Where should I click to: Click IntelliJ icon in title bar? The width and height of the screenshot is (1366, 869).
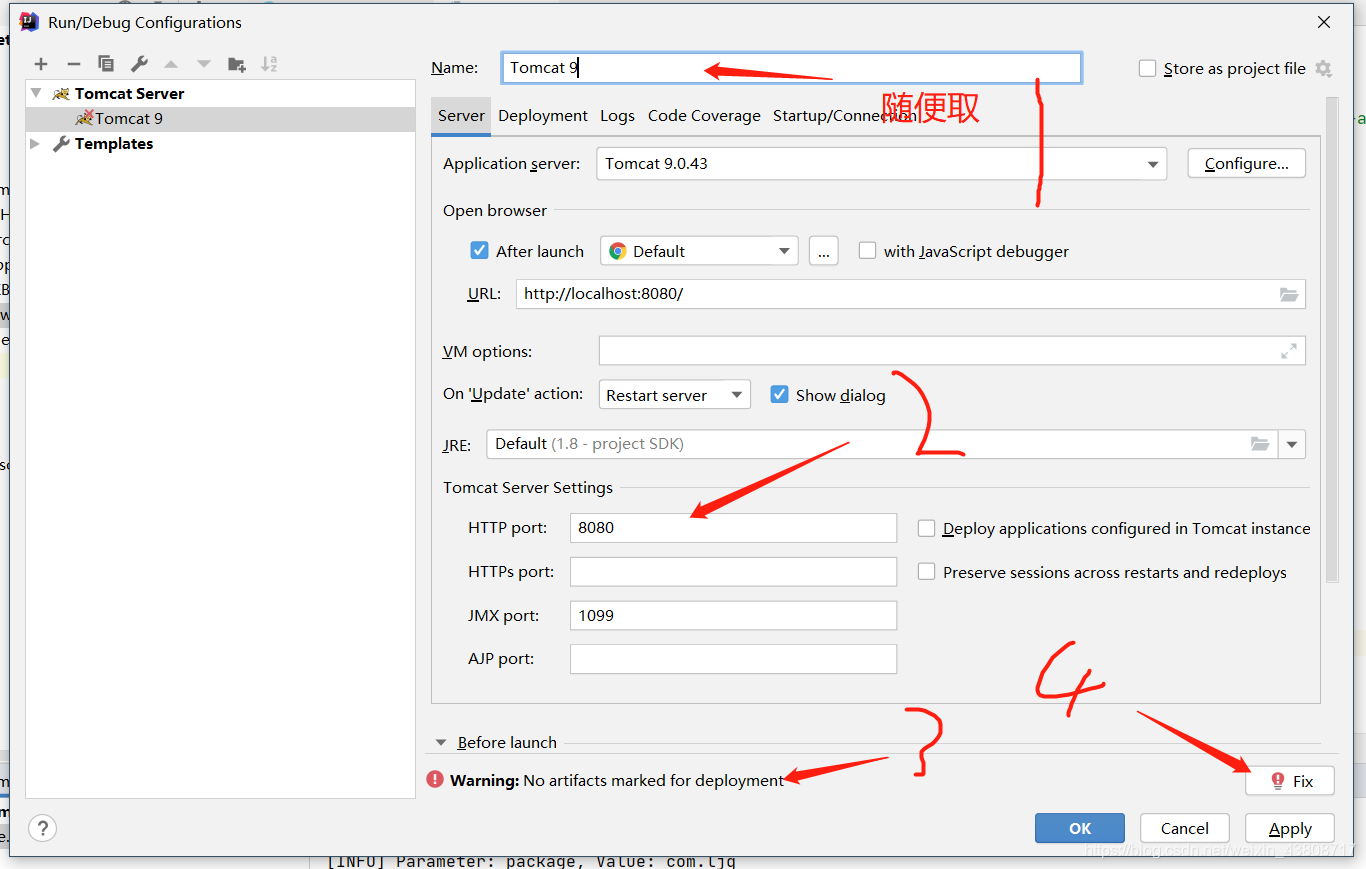[x=29, y=22]
